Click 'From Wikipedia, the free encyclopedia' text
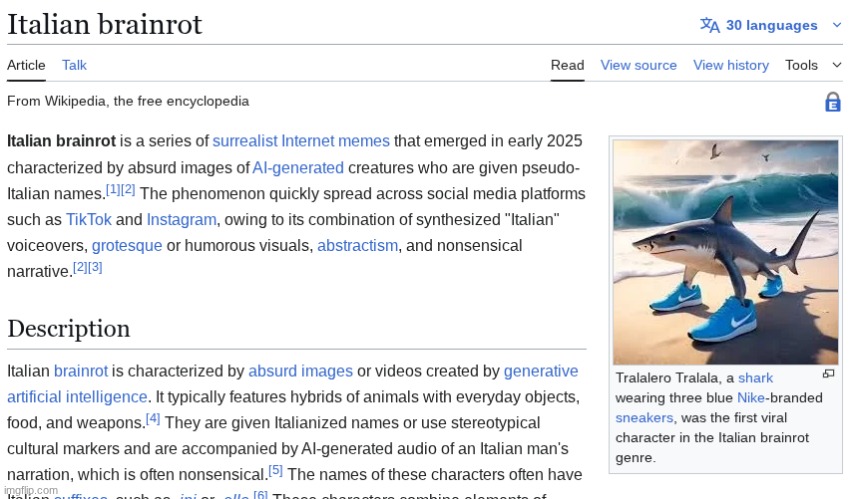Screen dimensions: 861x499 [x=128, y=101]
